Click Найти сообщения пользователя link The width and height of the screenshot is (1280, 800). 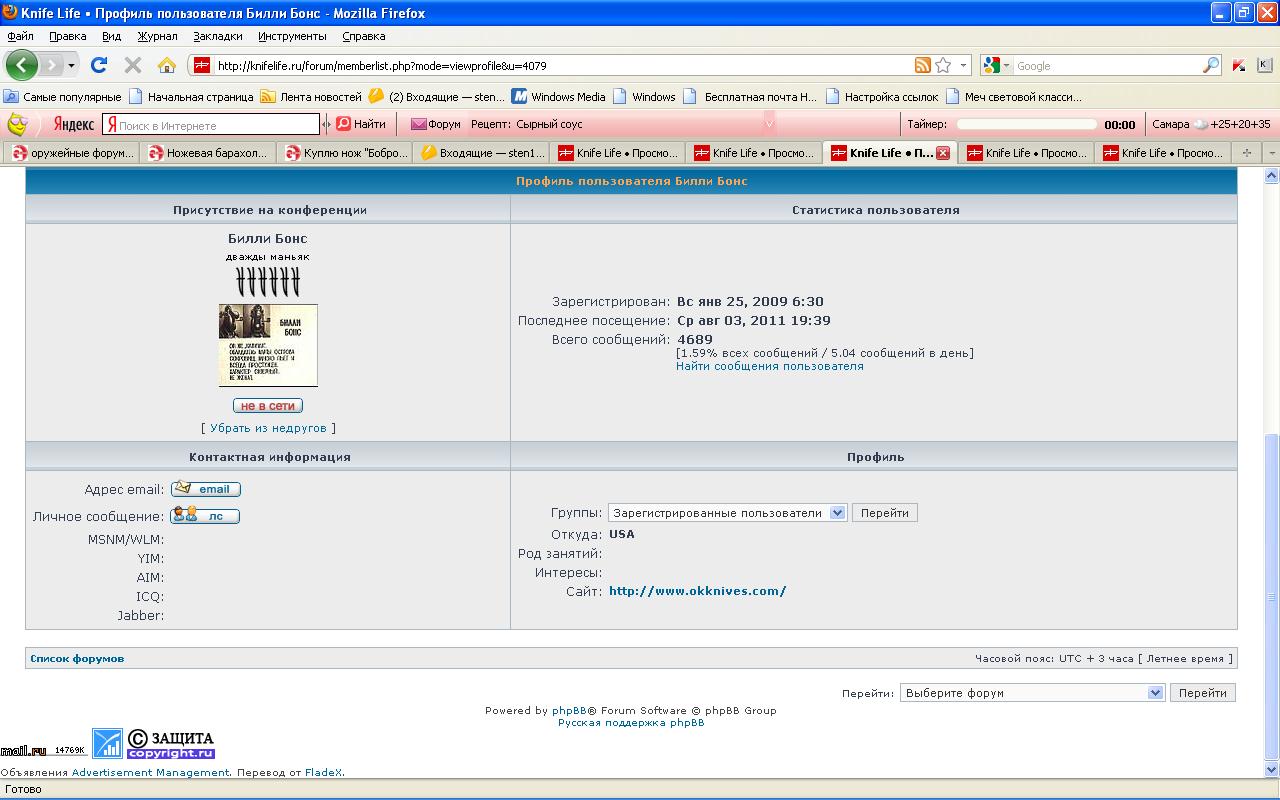pos(769,366)
